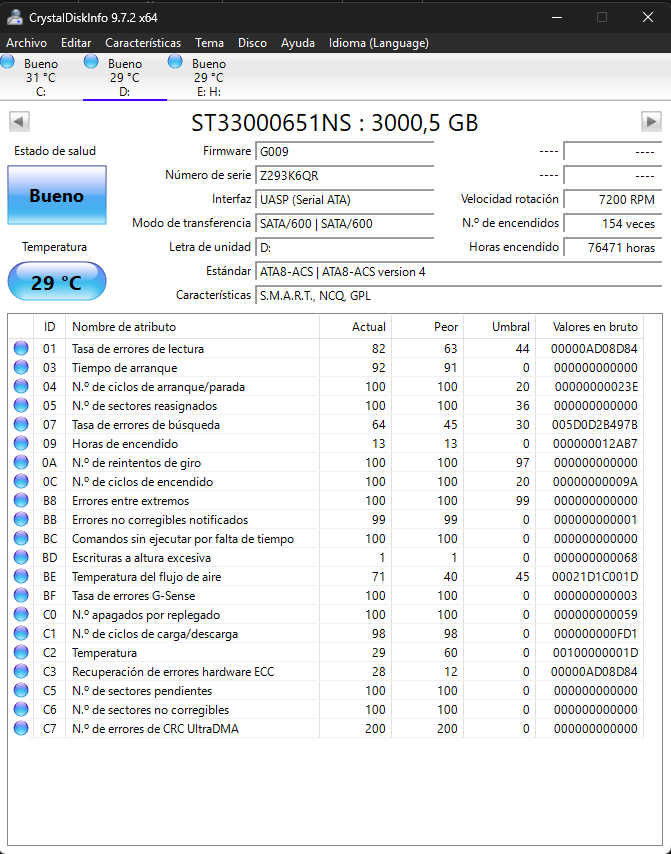
Task: Open the Archivo menu
Action: pyautogui.click(x=26, y=43)
